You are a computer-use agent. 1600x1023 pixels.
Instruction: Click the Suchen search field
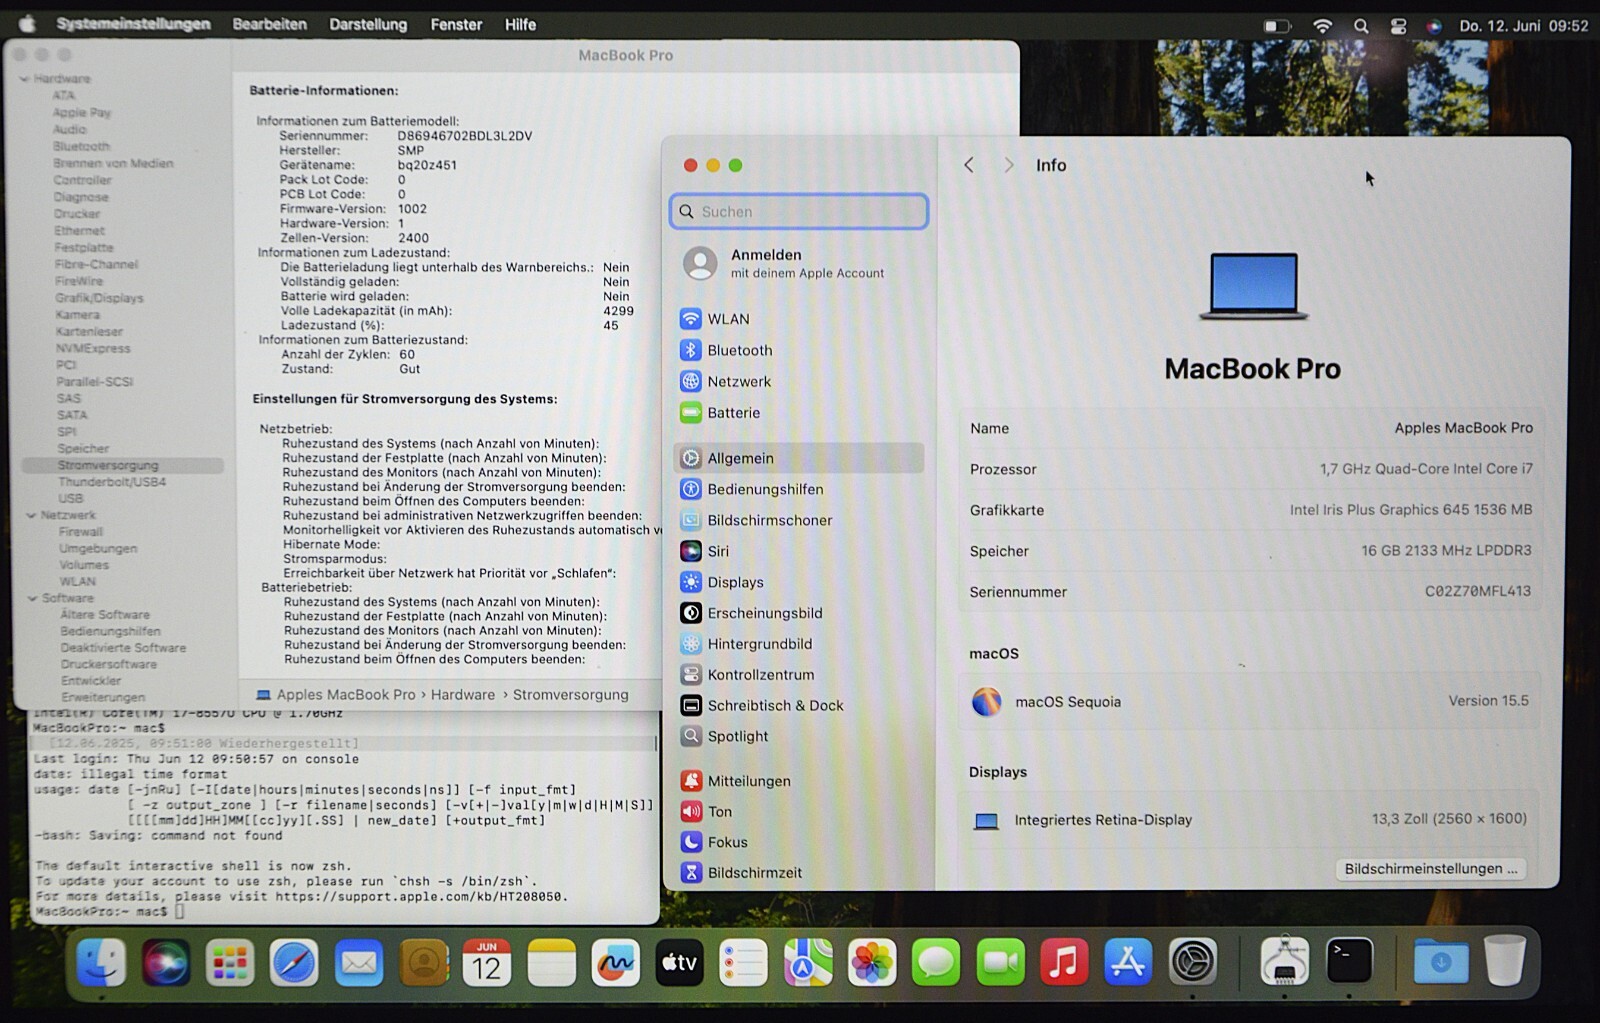(799, 211)
